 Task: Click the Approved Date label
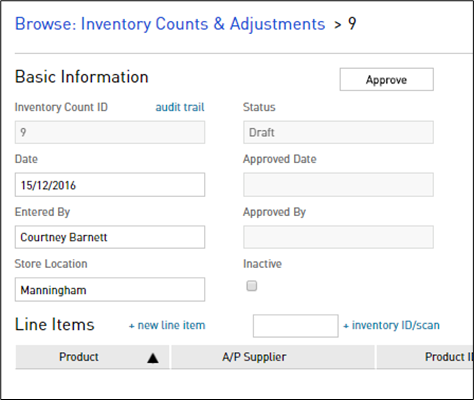click(x=280, y=159)
